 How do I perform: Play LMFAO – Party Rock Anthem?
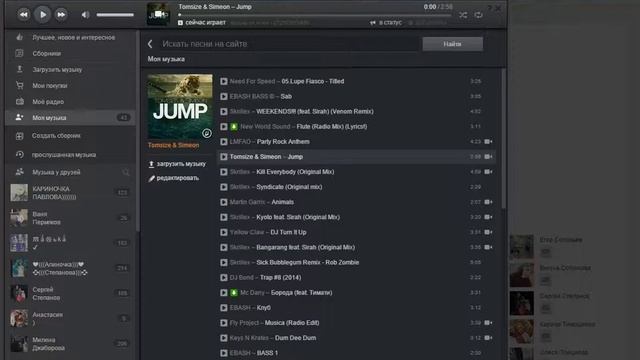point(224,142)
